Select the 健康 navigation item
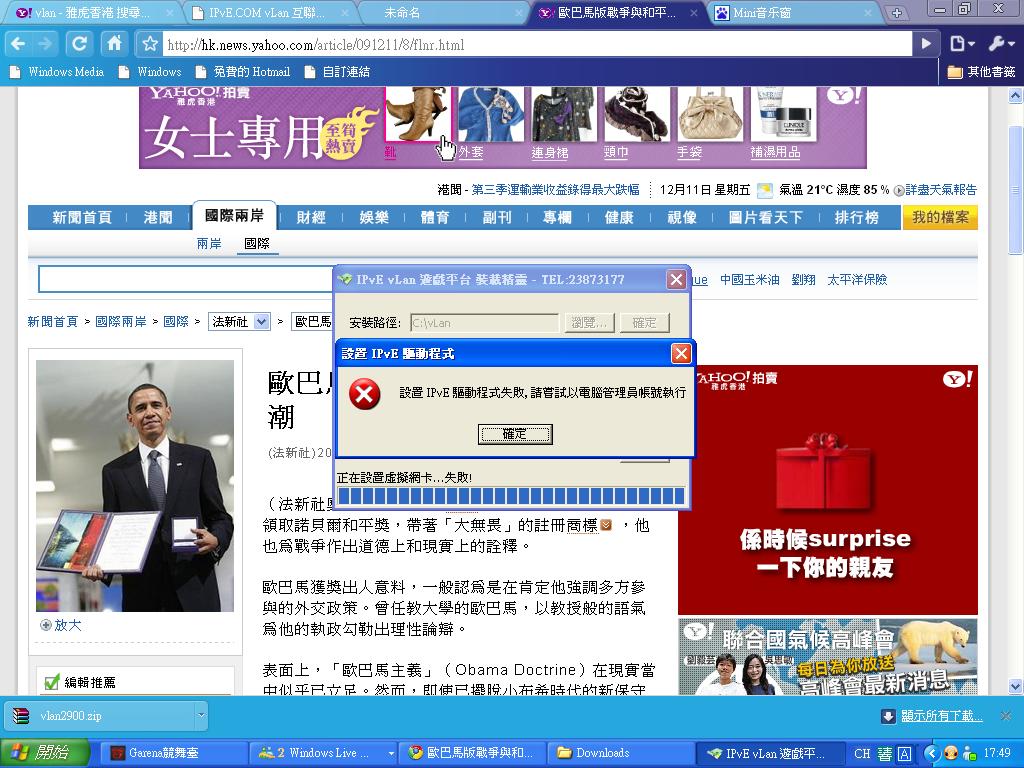 [619, 217]
